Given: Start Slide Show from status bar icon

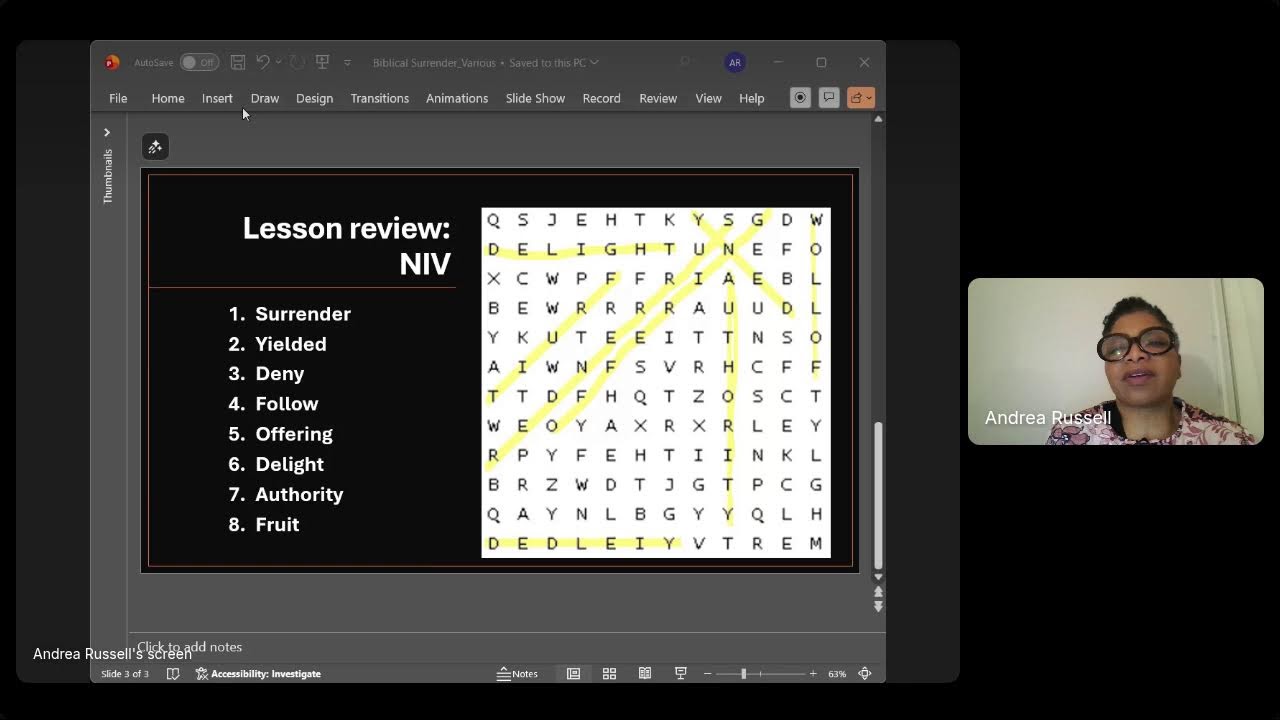Looking at the screenshot, I should pyautogui.click(x=681, y=674).
